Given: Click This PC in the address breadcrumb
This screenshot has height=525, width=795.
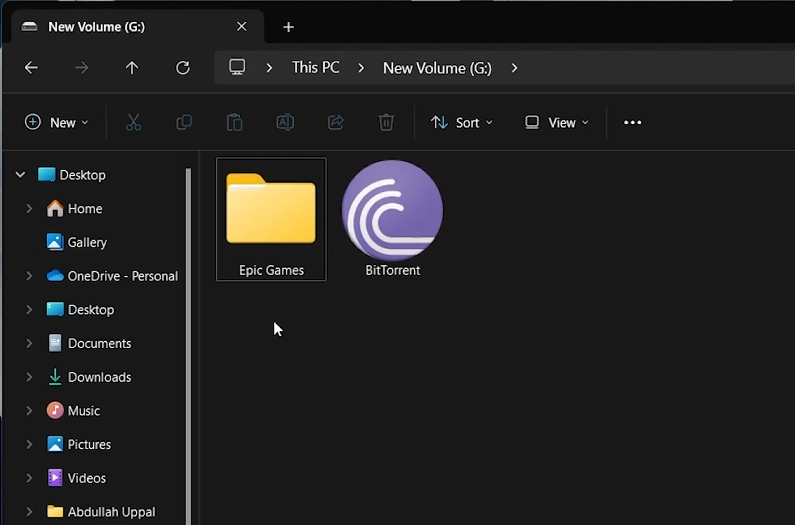Looking at the screenshot, I should pyautogui.click(x=315, y=67).
